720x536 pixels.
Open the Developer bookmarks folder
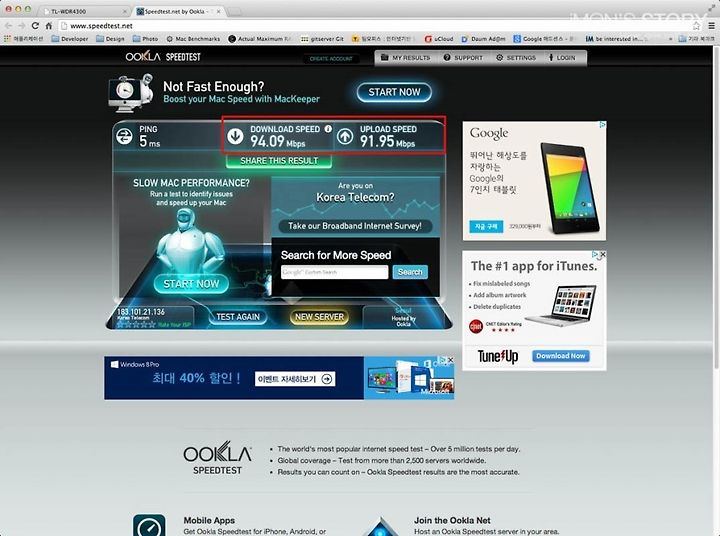tap(70, 39)
